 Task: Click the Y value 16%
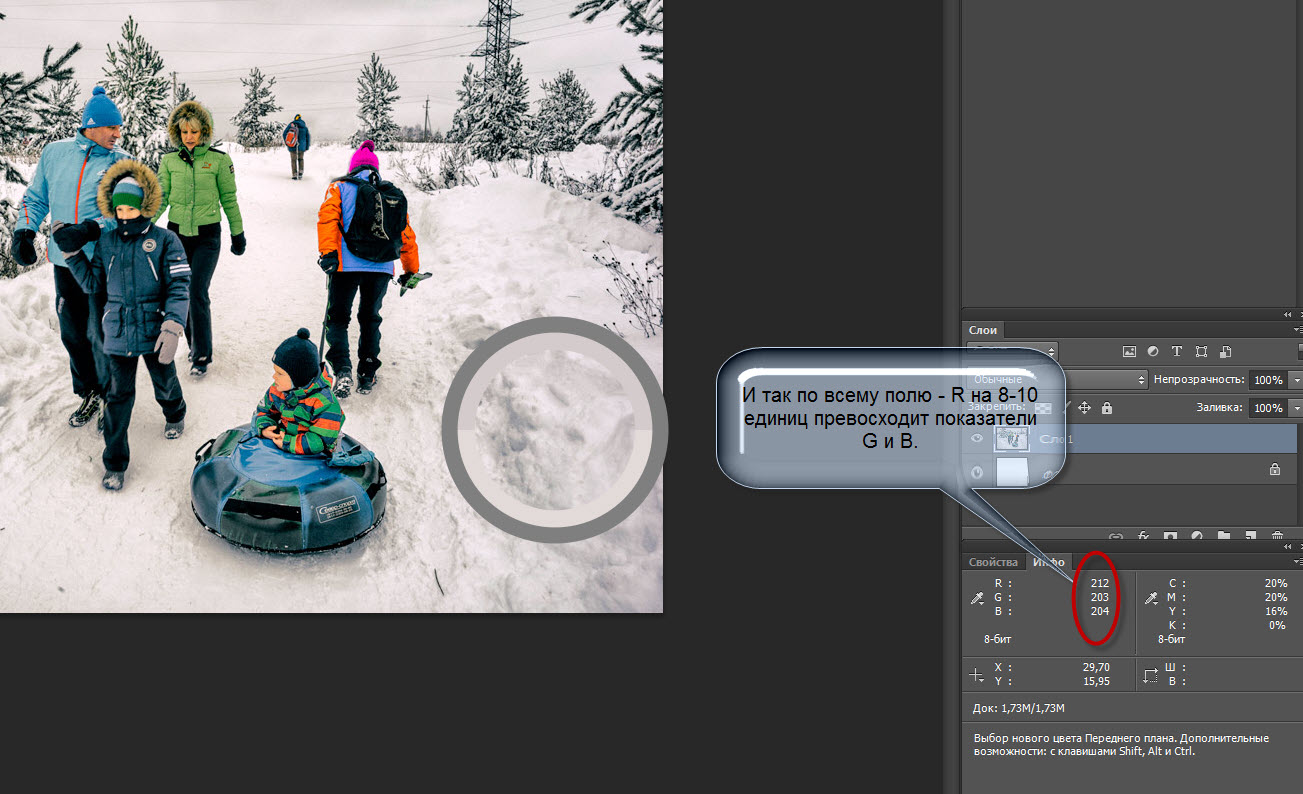(1275, 611)
